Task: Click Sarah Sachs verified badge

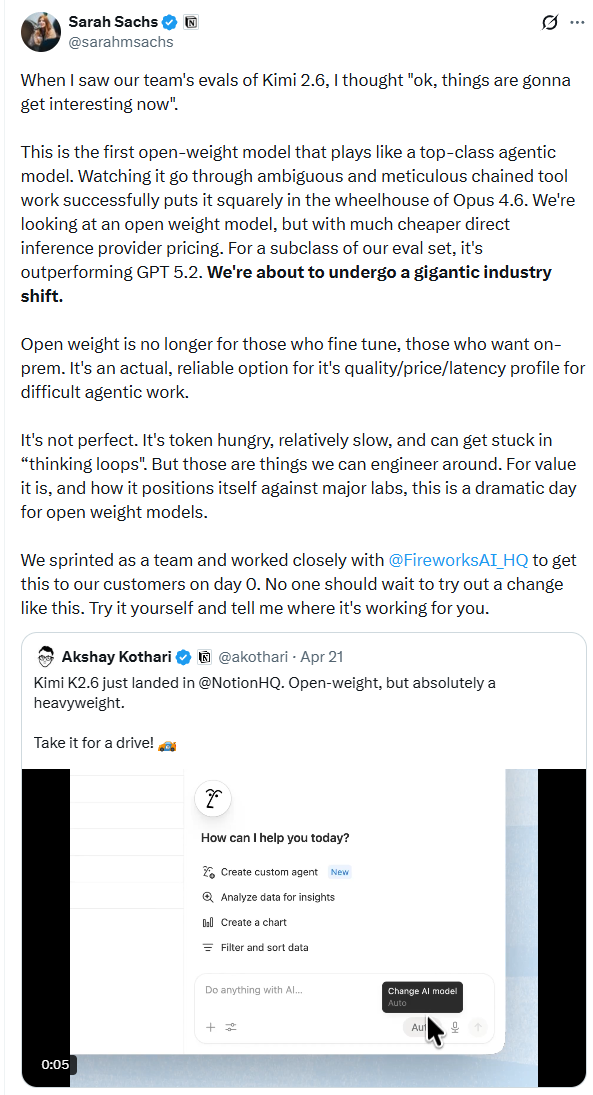Action: (170, 22)
